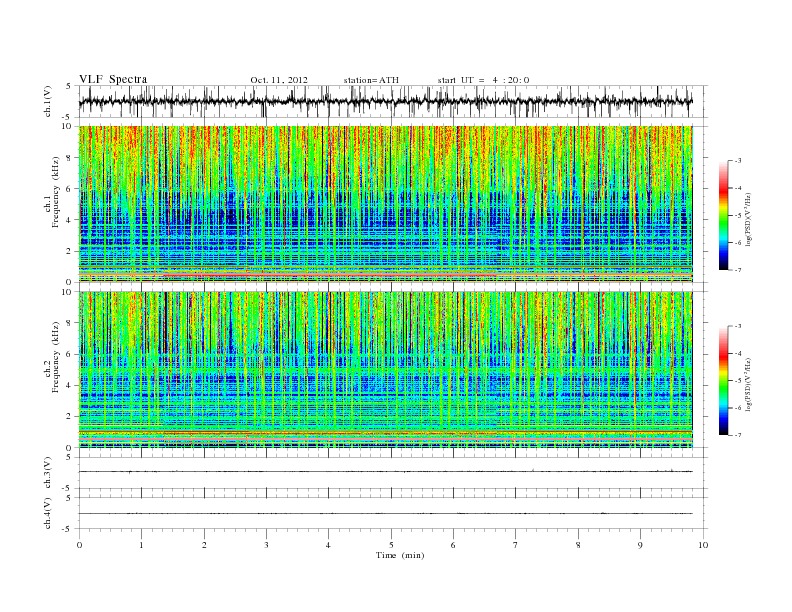Click the ch.2 colorbar log(PSD) label
Viewport: 792px width, 612px height.
pos(750,384)
